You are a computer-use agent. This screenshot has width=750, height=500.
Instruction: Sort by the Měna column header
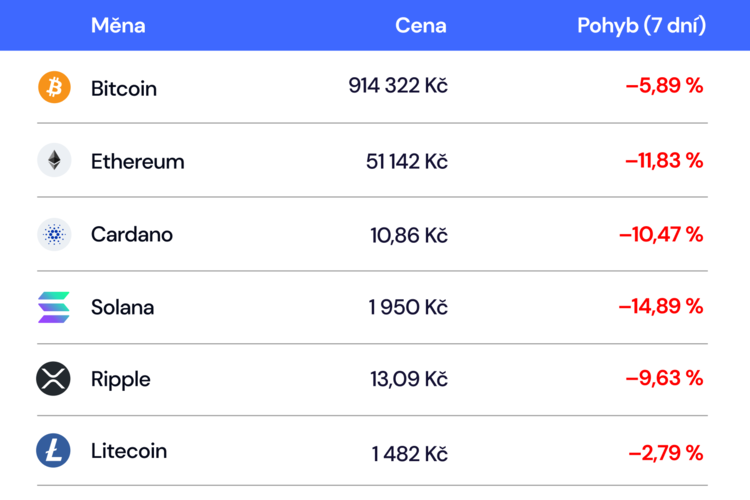pyautogui.click(x=118, y=25)
